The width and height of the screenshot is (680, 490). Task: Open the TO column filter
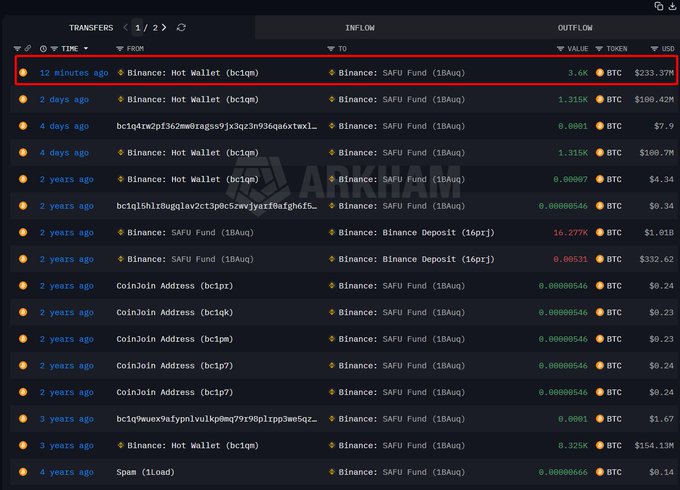click(331, 48)
